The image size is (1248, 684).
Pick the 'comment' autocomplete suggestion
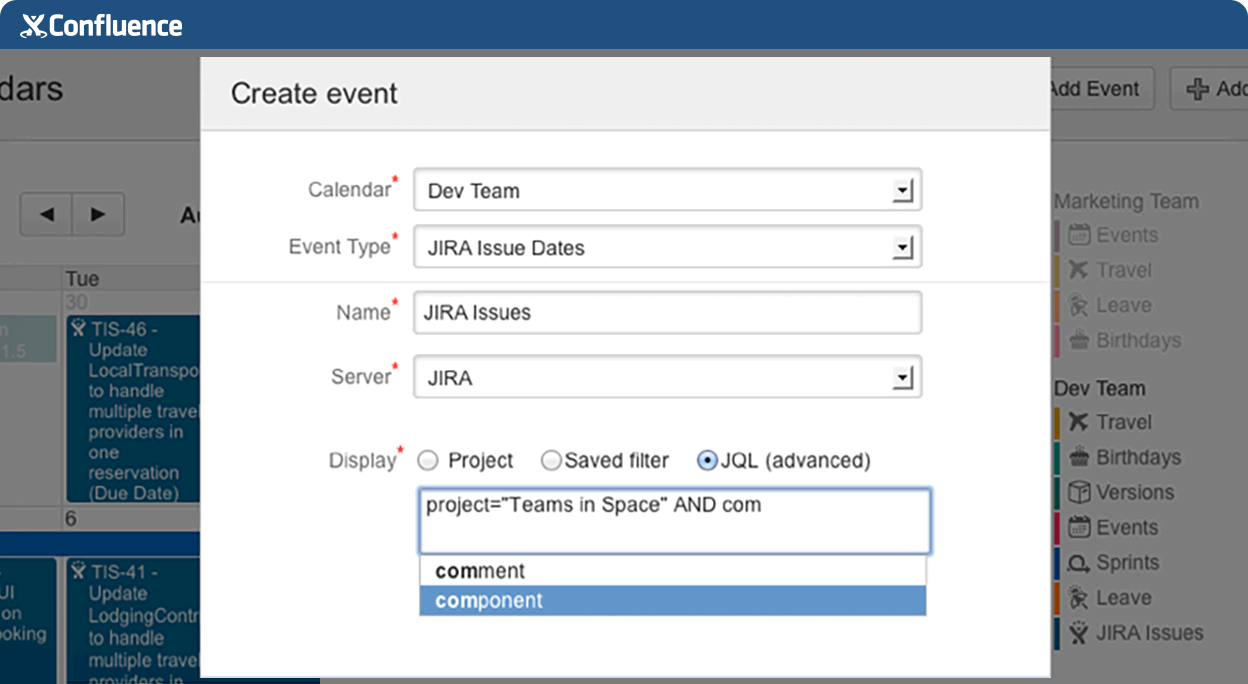[673, 571]
